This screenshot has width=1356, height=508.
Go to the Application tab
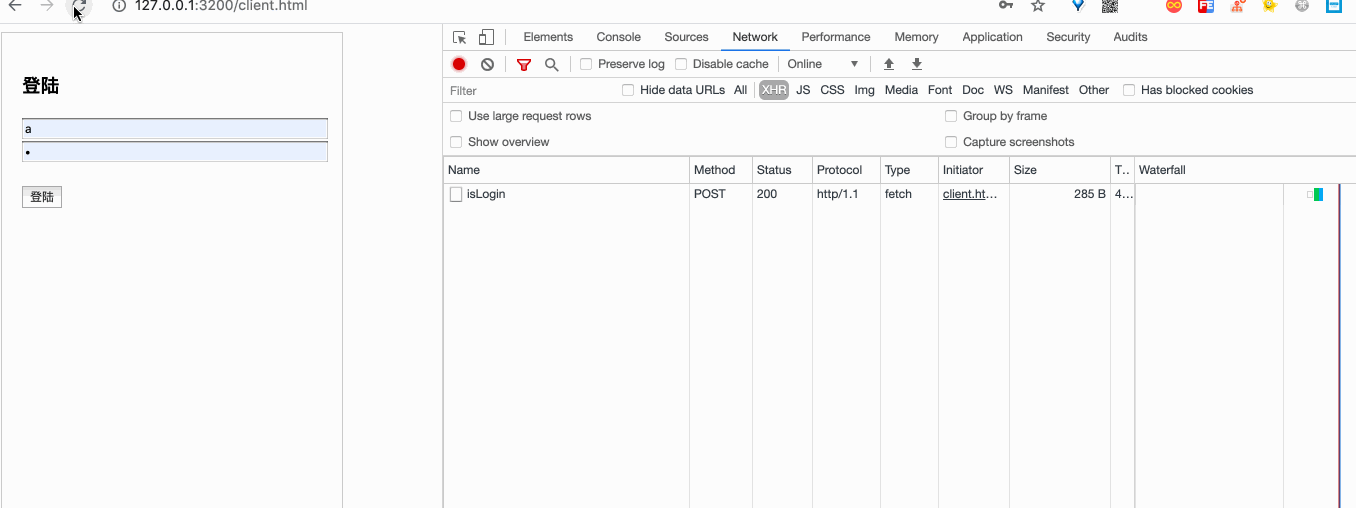(x=992, y=37)
